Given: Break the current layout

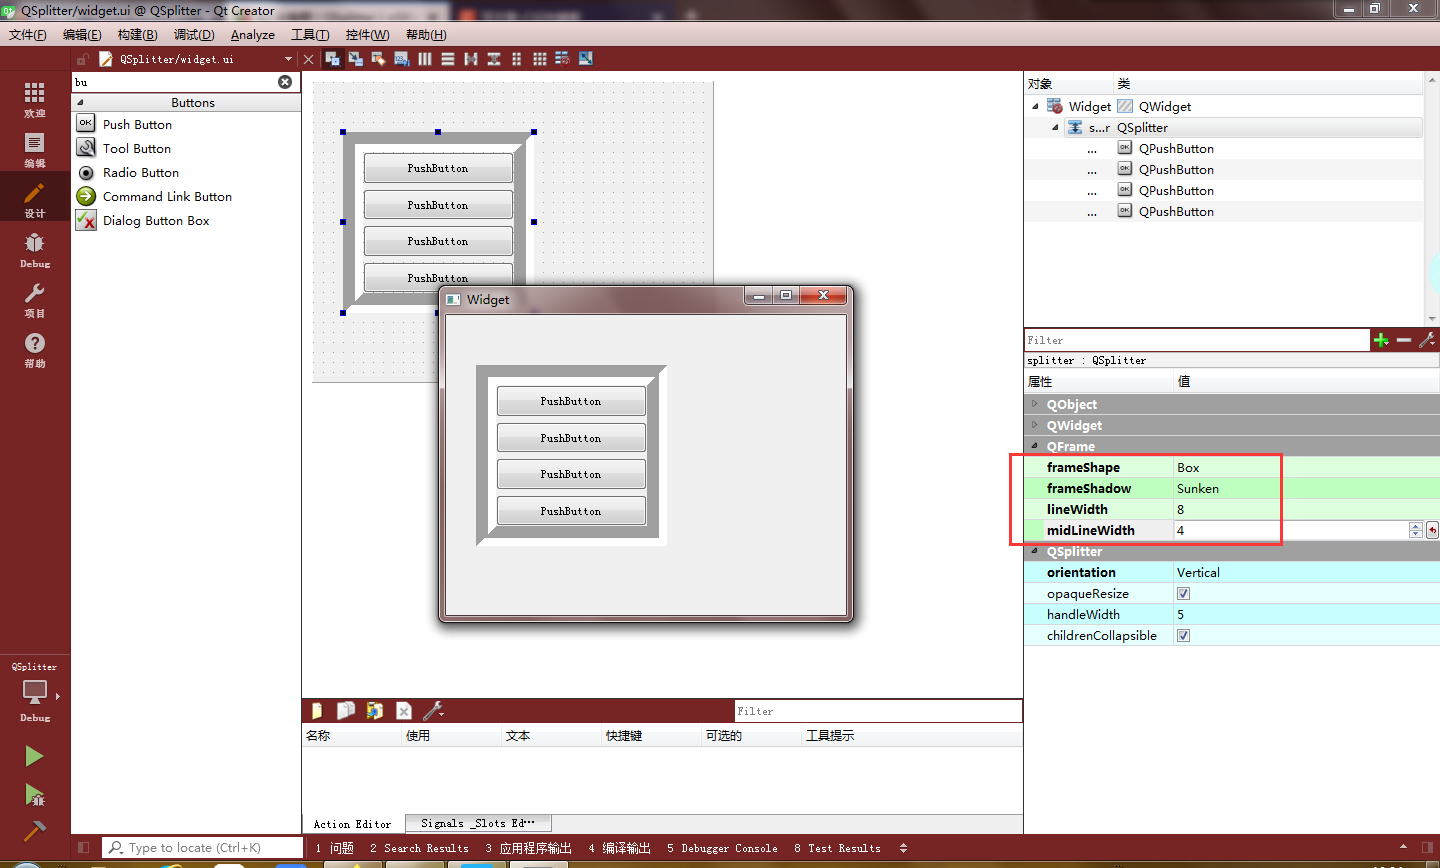Looking at the screenshot, I should (563, 58).
